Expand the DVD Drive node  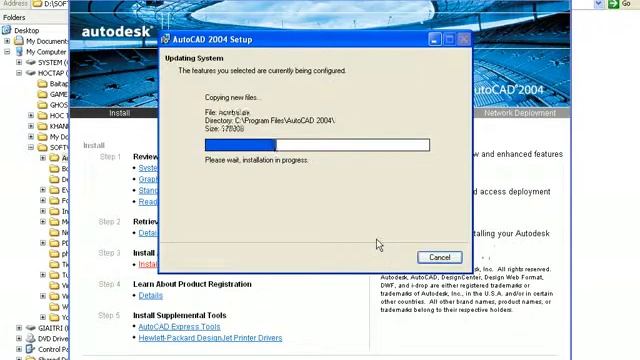tap(19, 338)
